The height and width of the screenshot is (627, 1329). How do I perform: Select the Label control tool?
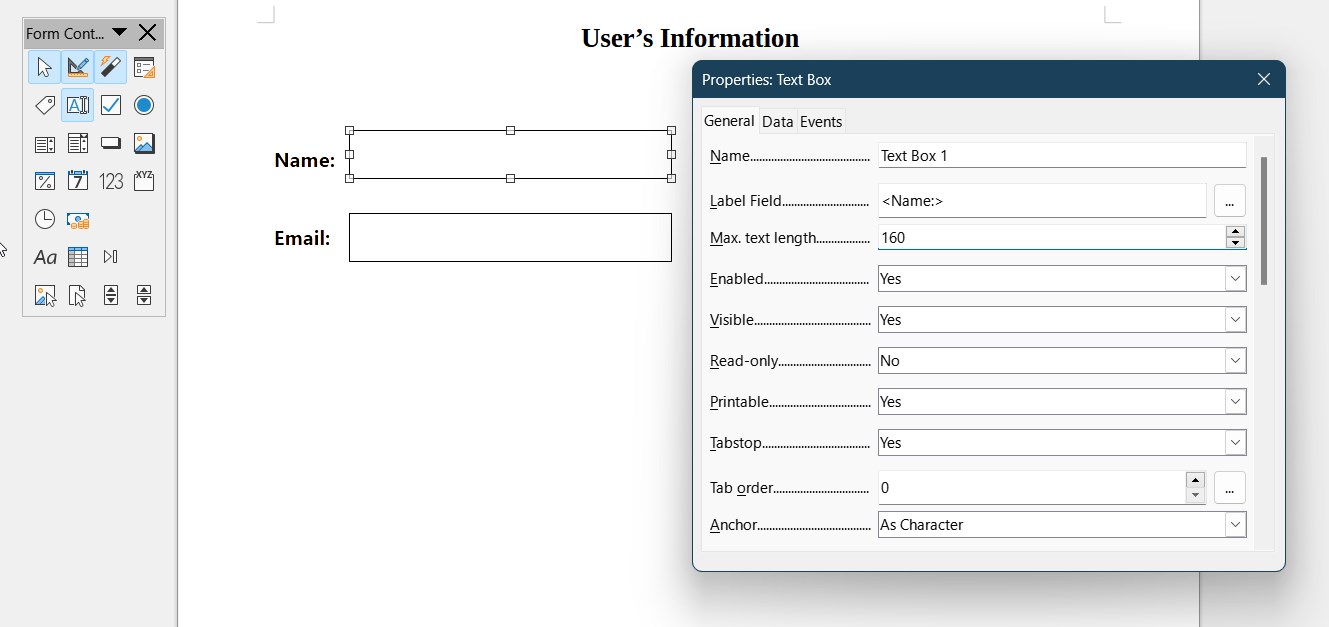[45, 105]
